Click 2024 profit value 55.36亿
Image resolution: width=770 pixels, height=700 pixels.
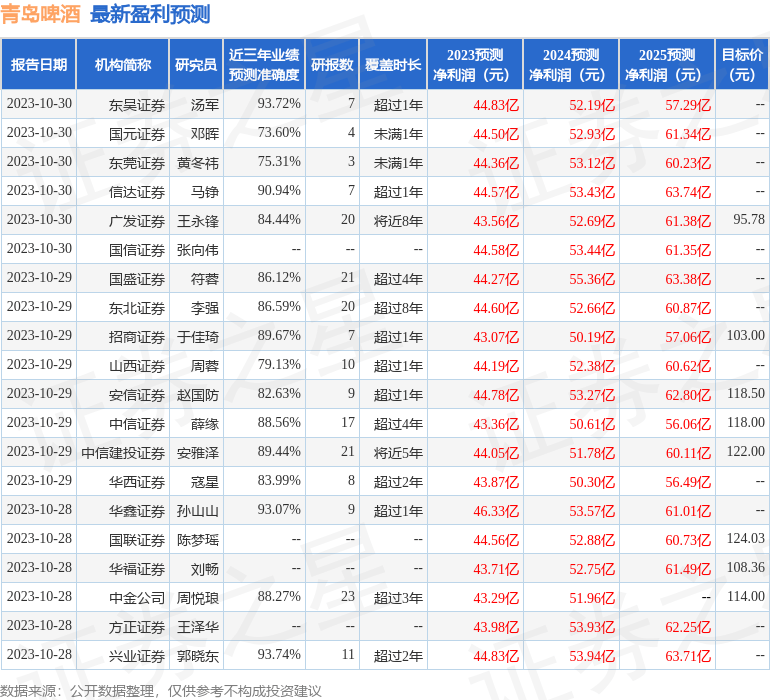[x=592, y=279]
